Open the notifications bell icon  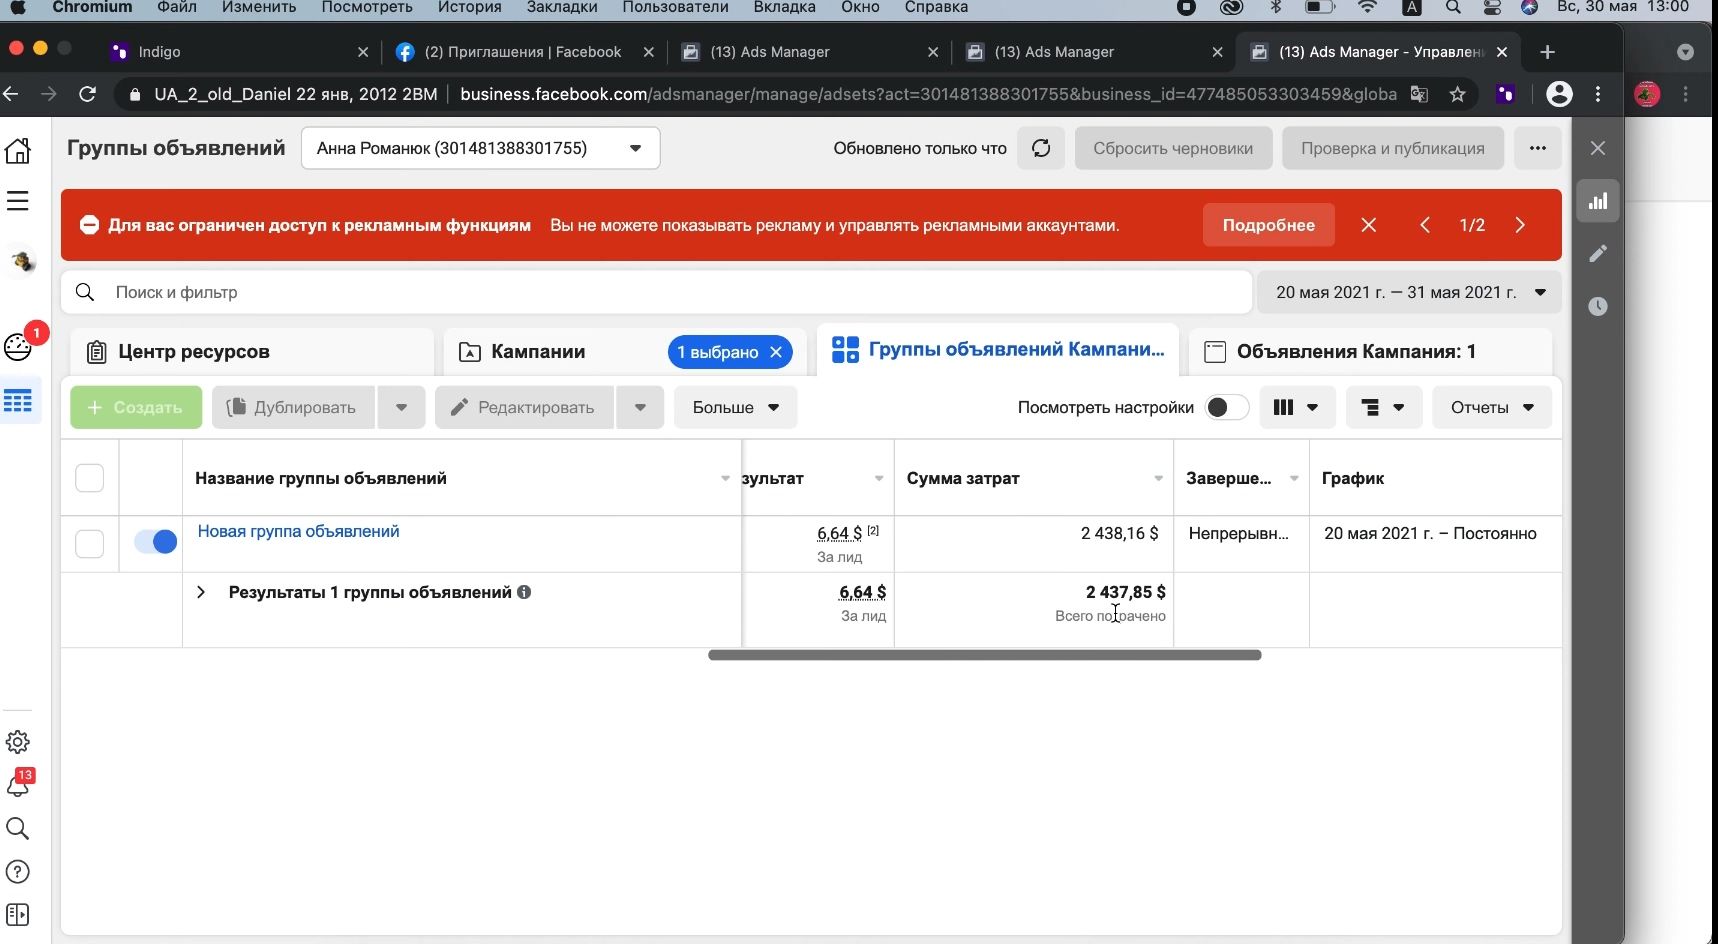[18, 785]
